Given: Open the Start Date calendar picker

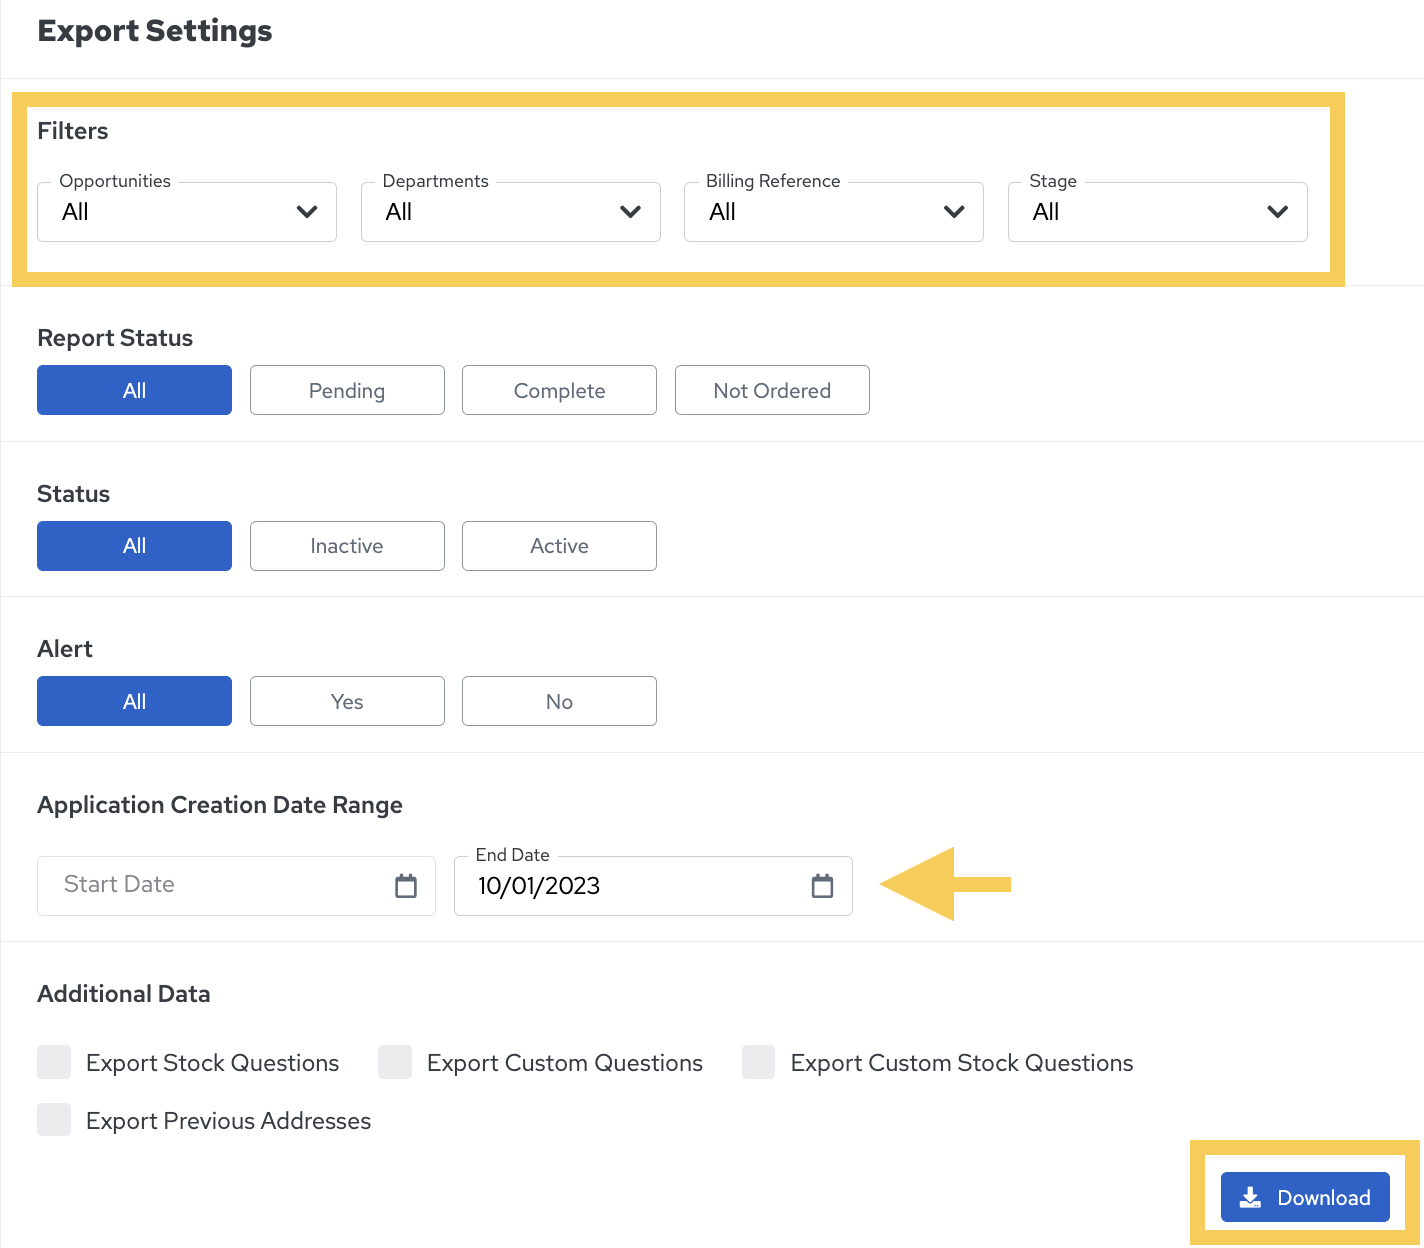Looking at the screenshot, I should 405,886.
